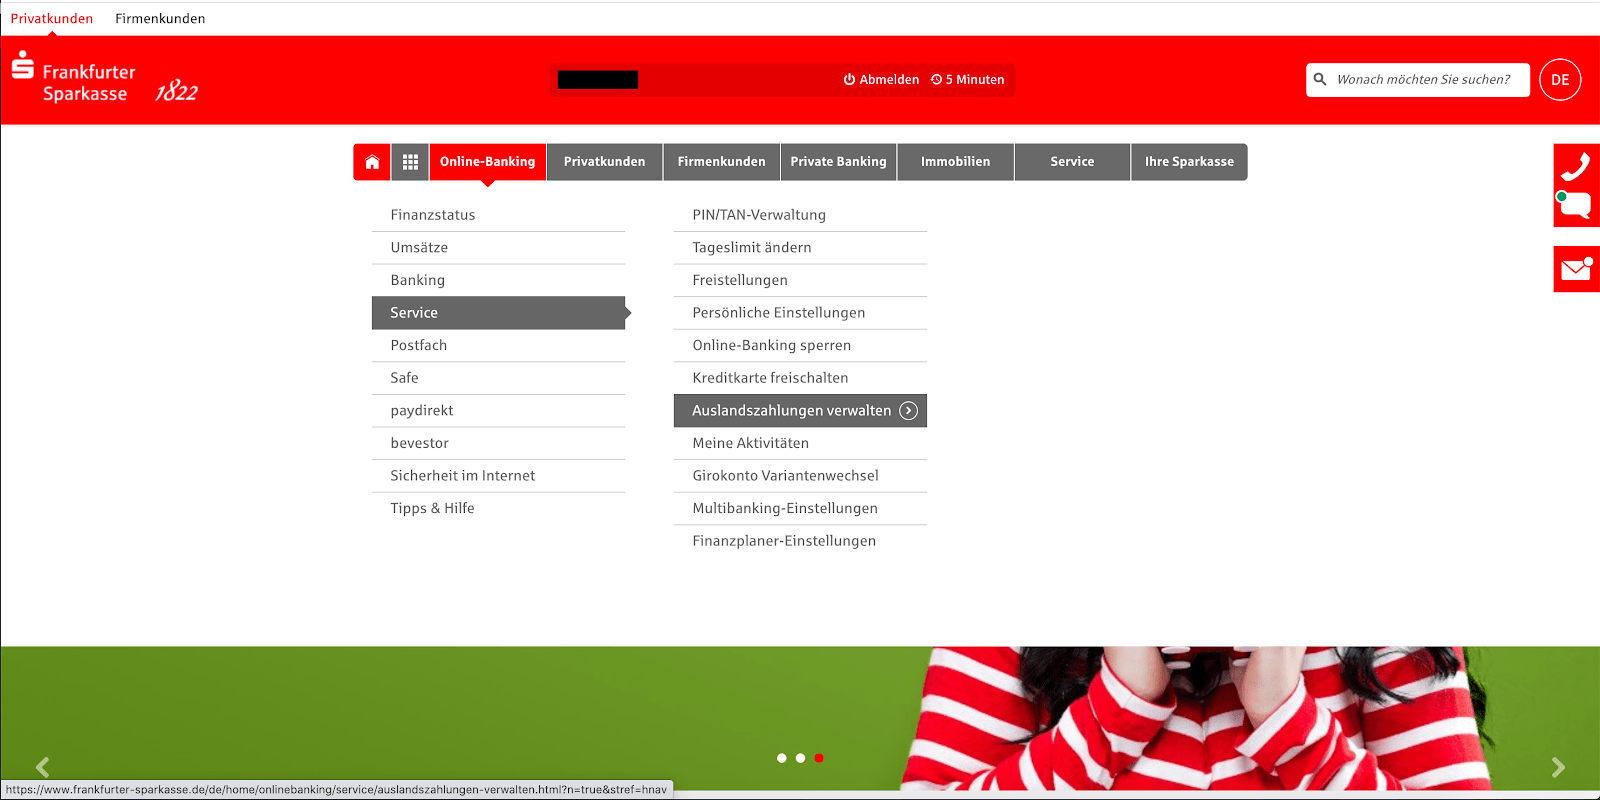
Task: Select the Privatkunden link at top
Action: click(x=52, y=19)
